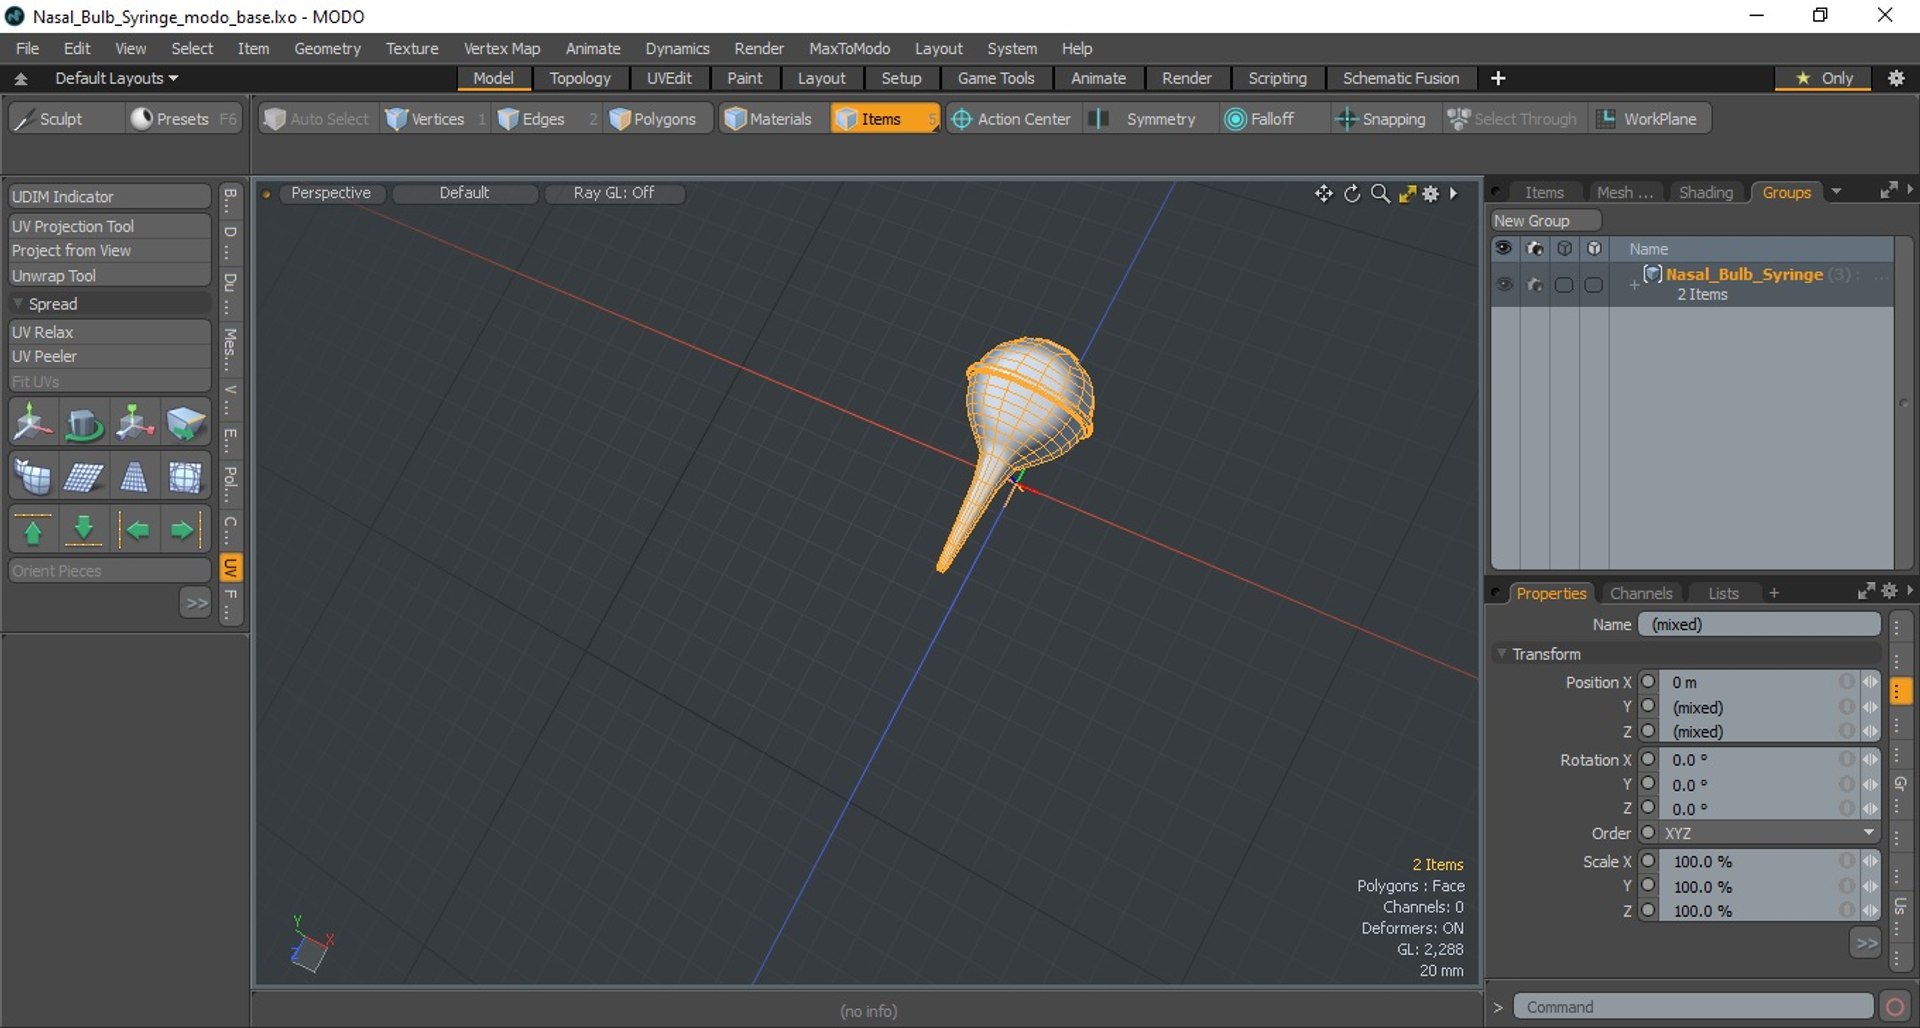Image resolution: width=1920 pixels, height=1028 pixels.
Task: Click the UV Peeler button
Action: tap(110, 356)
